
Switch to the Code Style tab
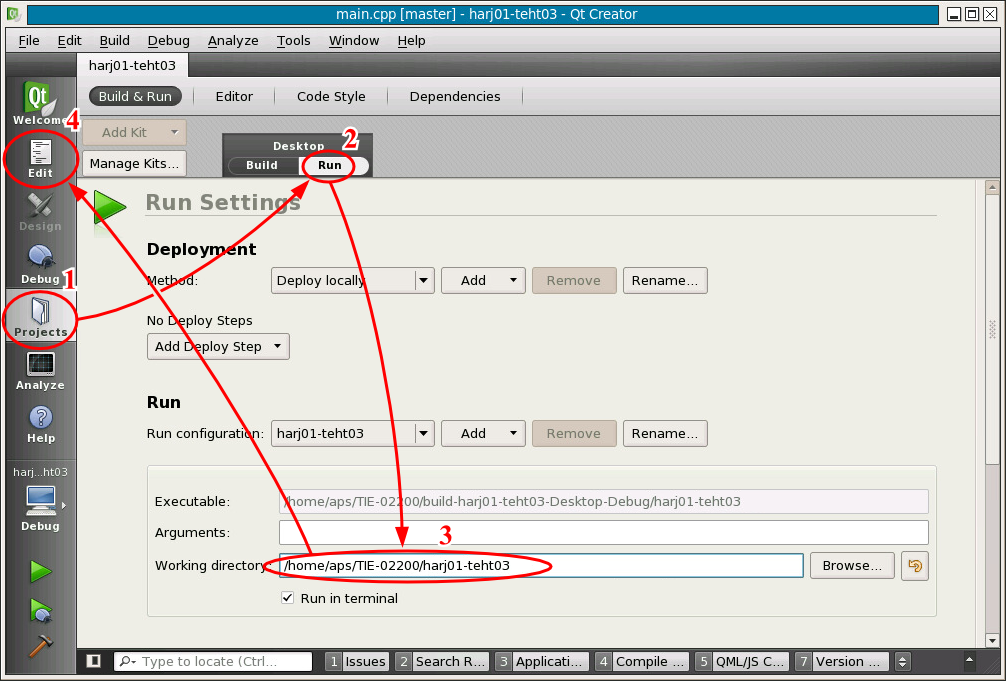[x=331, y=97]
